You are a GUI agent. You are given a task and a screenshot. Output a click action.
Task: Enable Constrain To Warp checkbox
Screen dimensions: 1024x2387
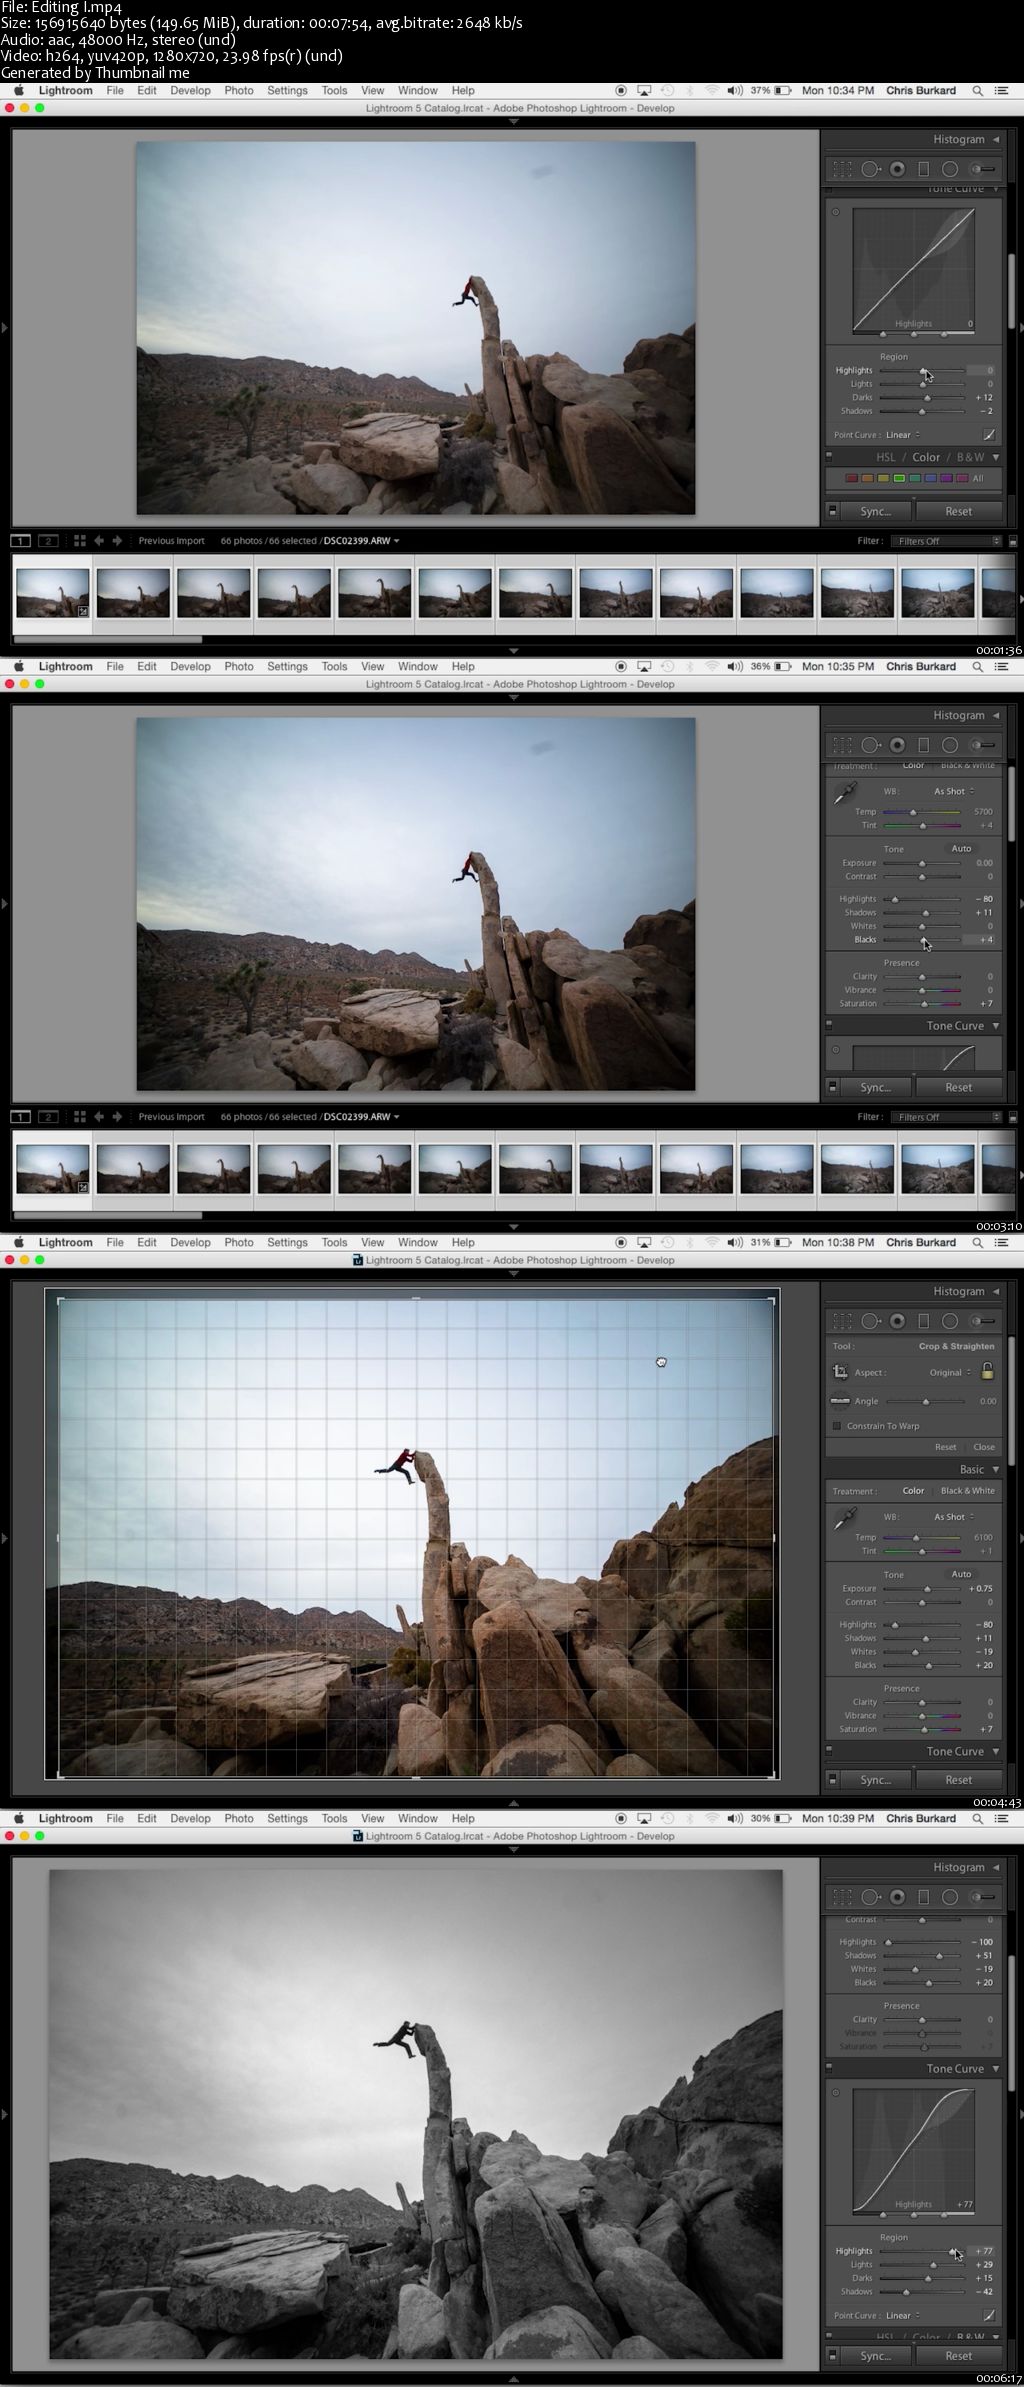837,1426
